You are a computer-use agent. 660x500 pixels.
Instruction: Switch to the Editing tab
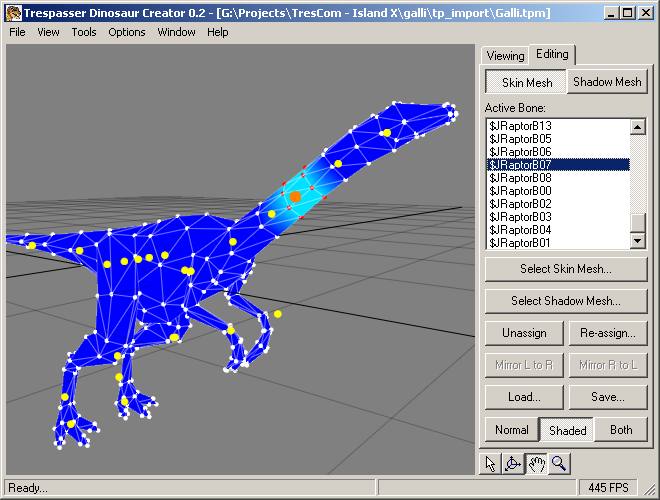click(552, 54)
